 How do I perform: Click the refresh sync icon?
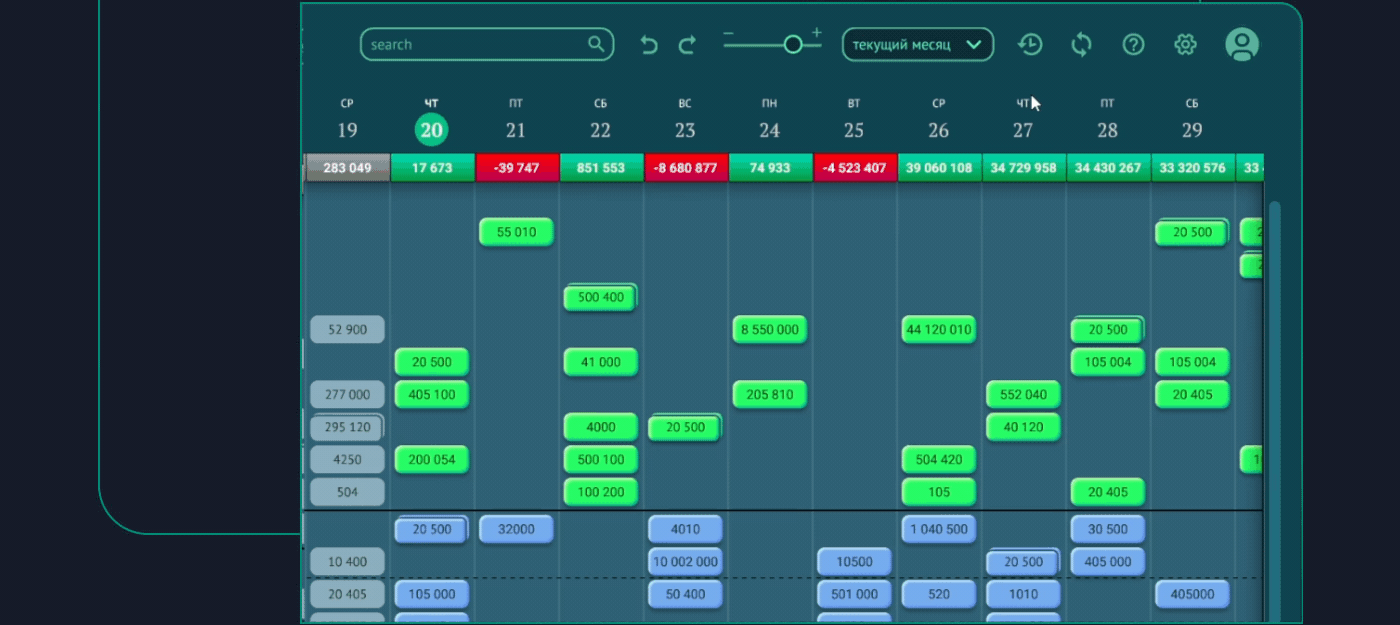1081,44
